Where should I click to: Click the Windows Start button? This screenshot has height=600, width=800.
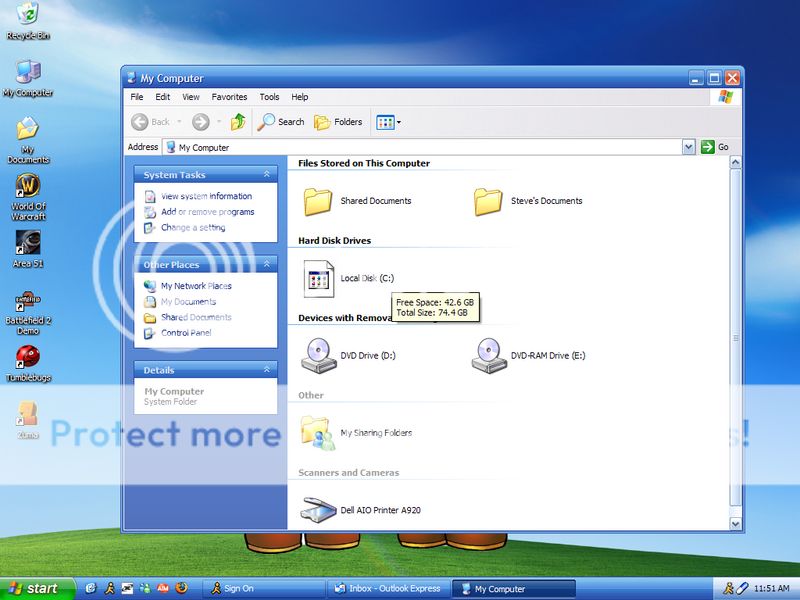34,588
